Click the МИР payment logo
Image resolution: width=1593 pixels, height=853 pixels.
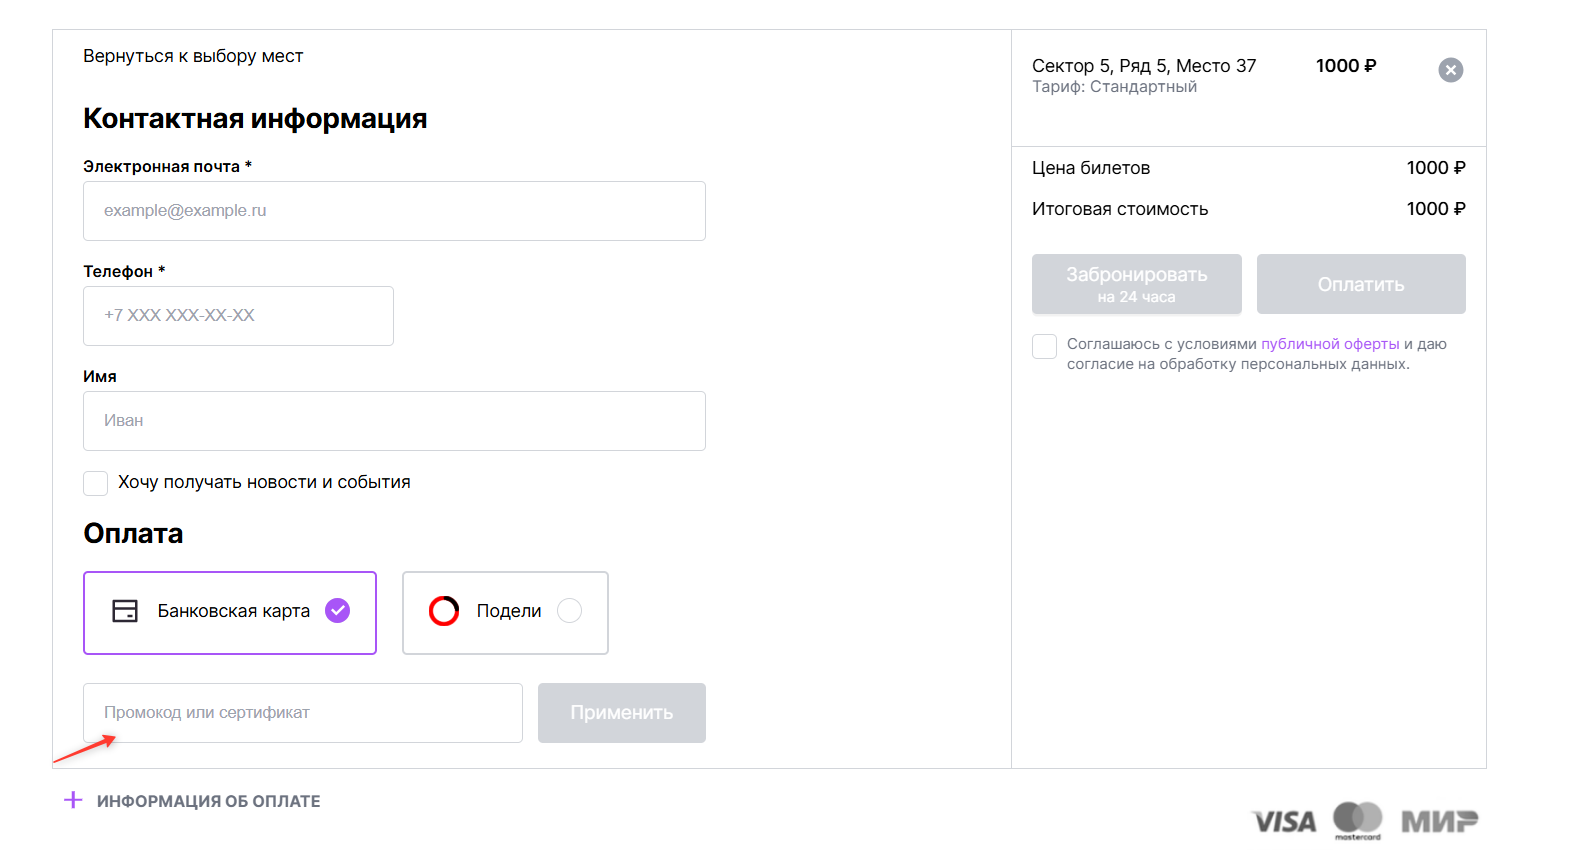pyautogui.click(x=1439, y=821)
